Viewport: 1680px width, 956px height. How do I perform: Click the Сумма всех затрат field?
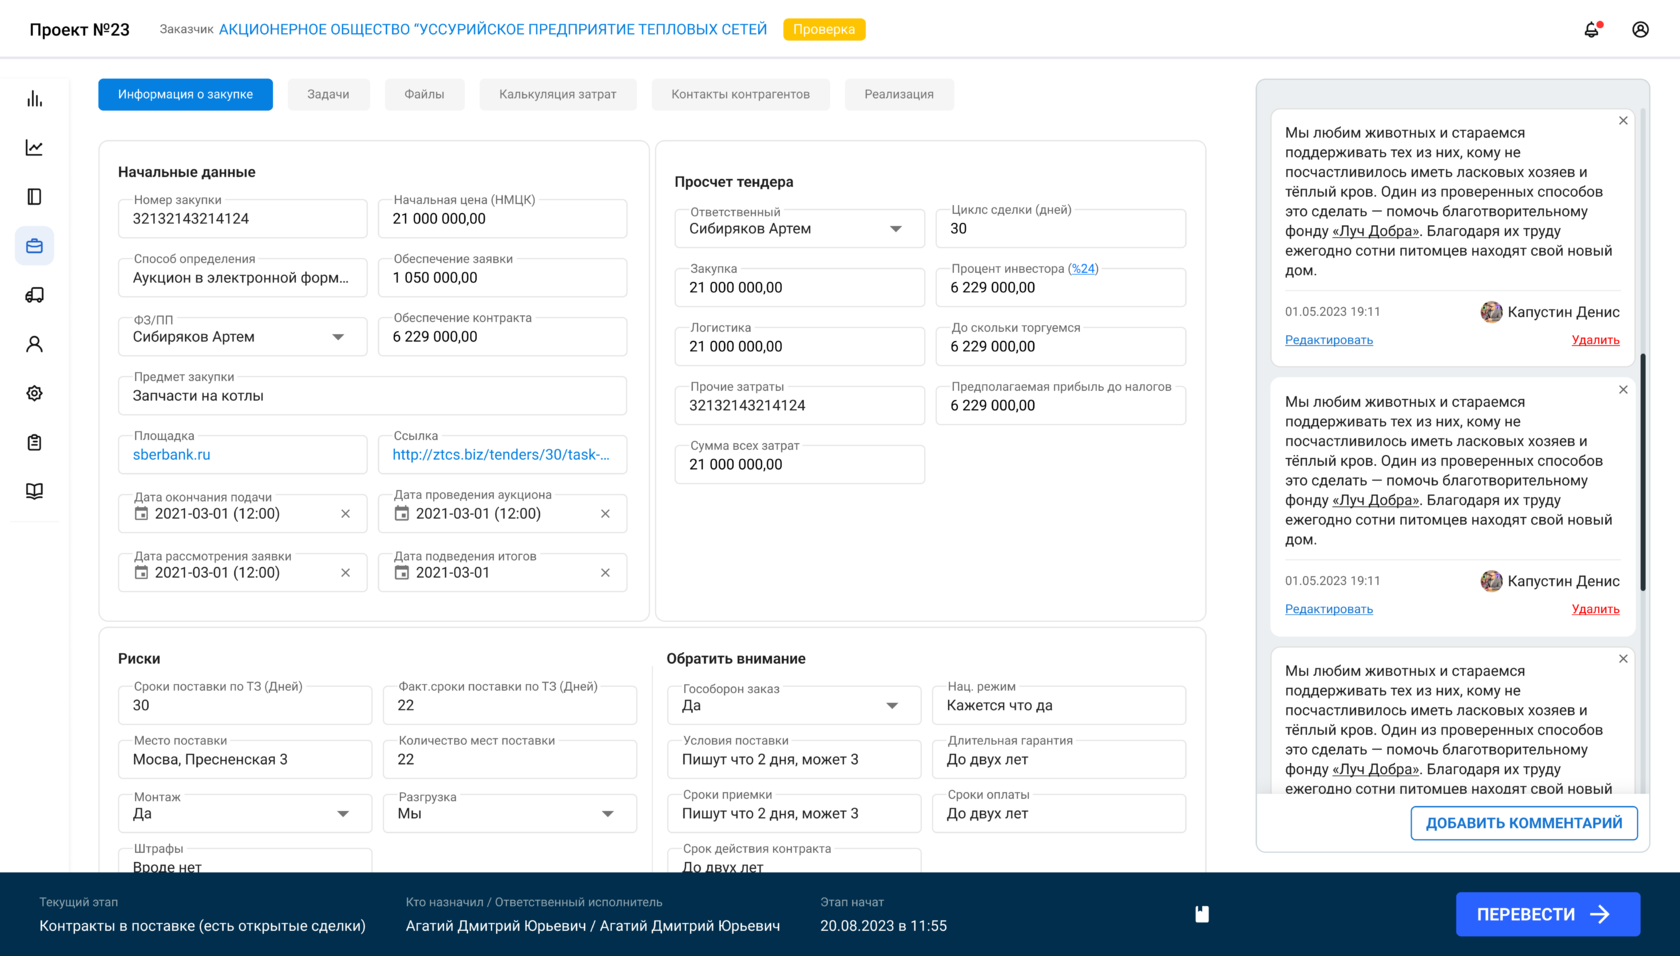[x=800, y=465]
